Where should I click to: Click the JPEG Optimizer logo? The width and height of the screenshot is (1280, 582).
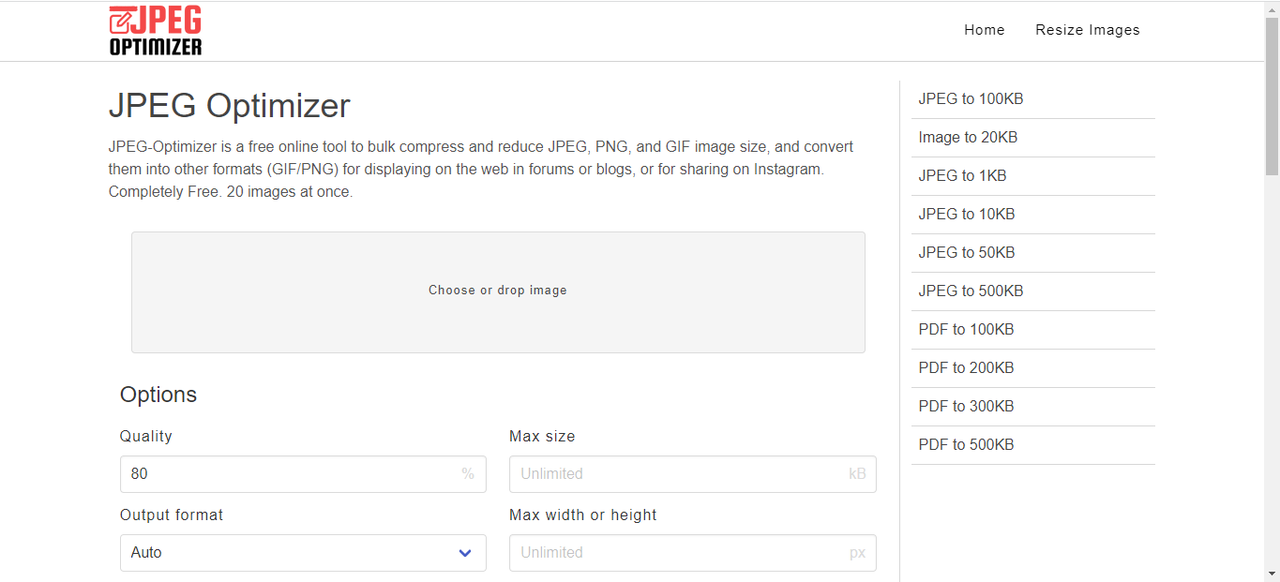pos(155,30)
